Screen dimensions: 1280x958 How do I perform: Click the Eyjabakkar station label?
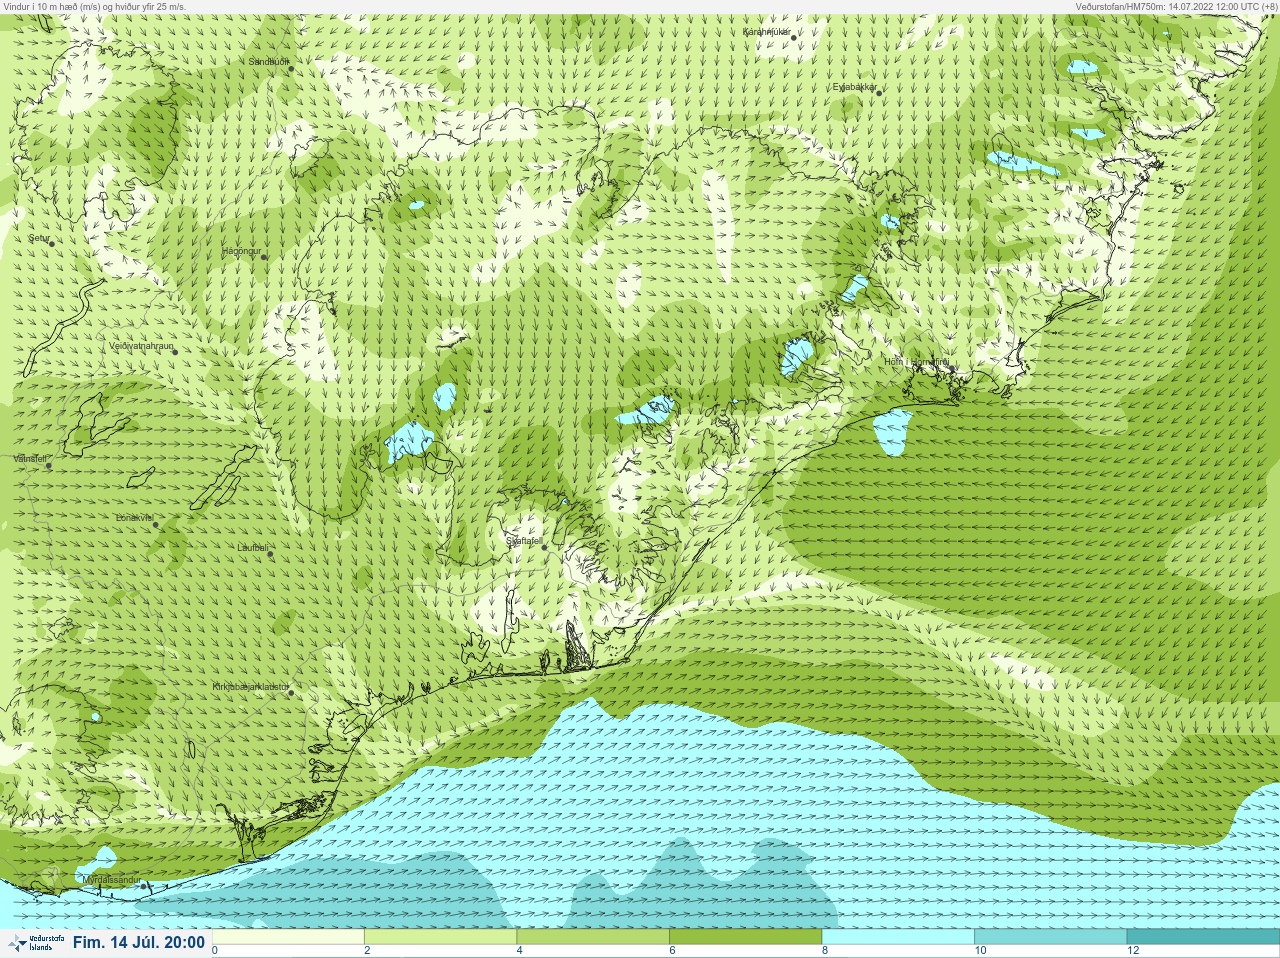point(855,87)
